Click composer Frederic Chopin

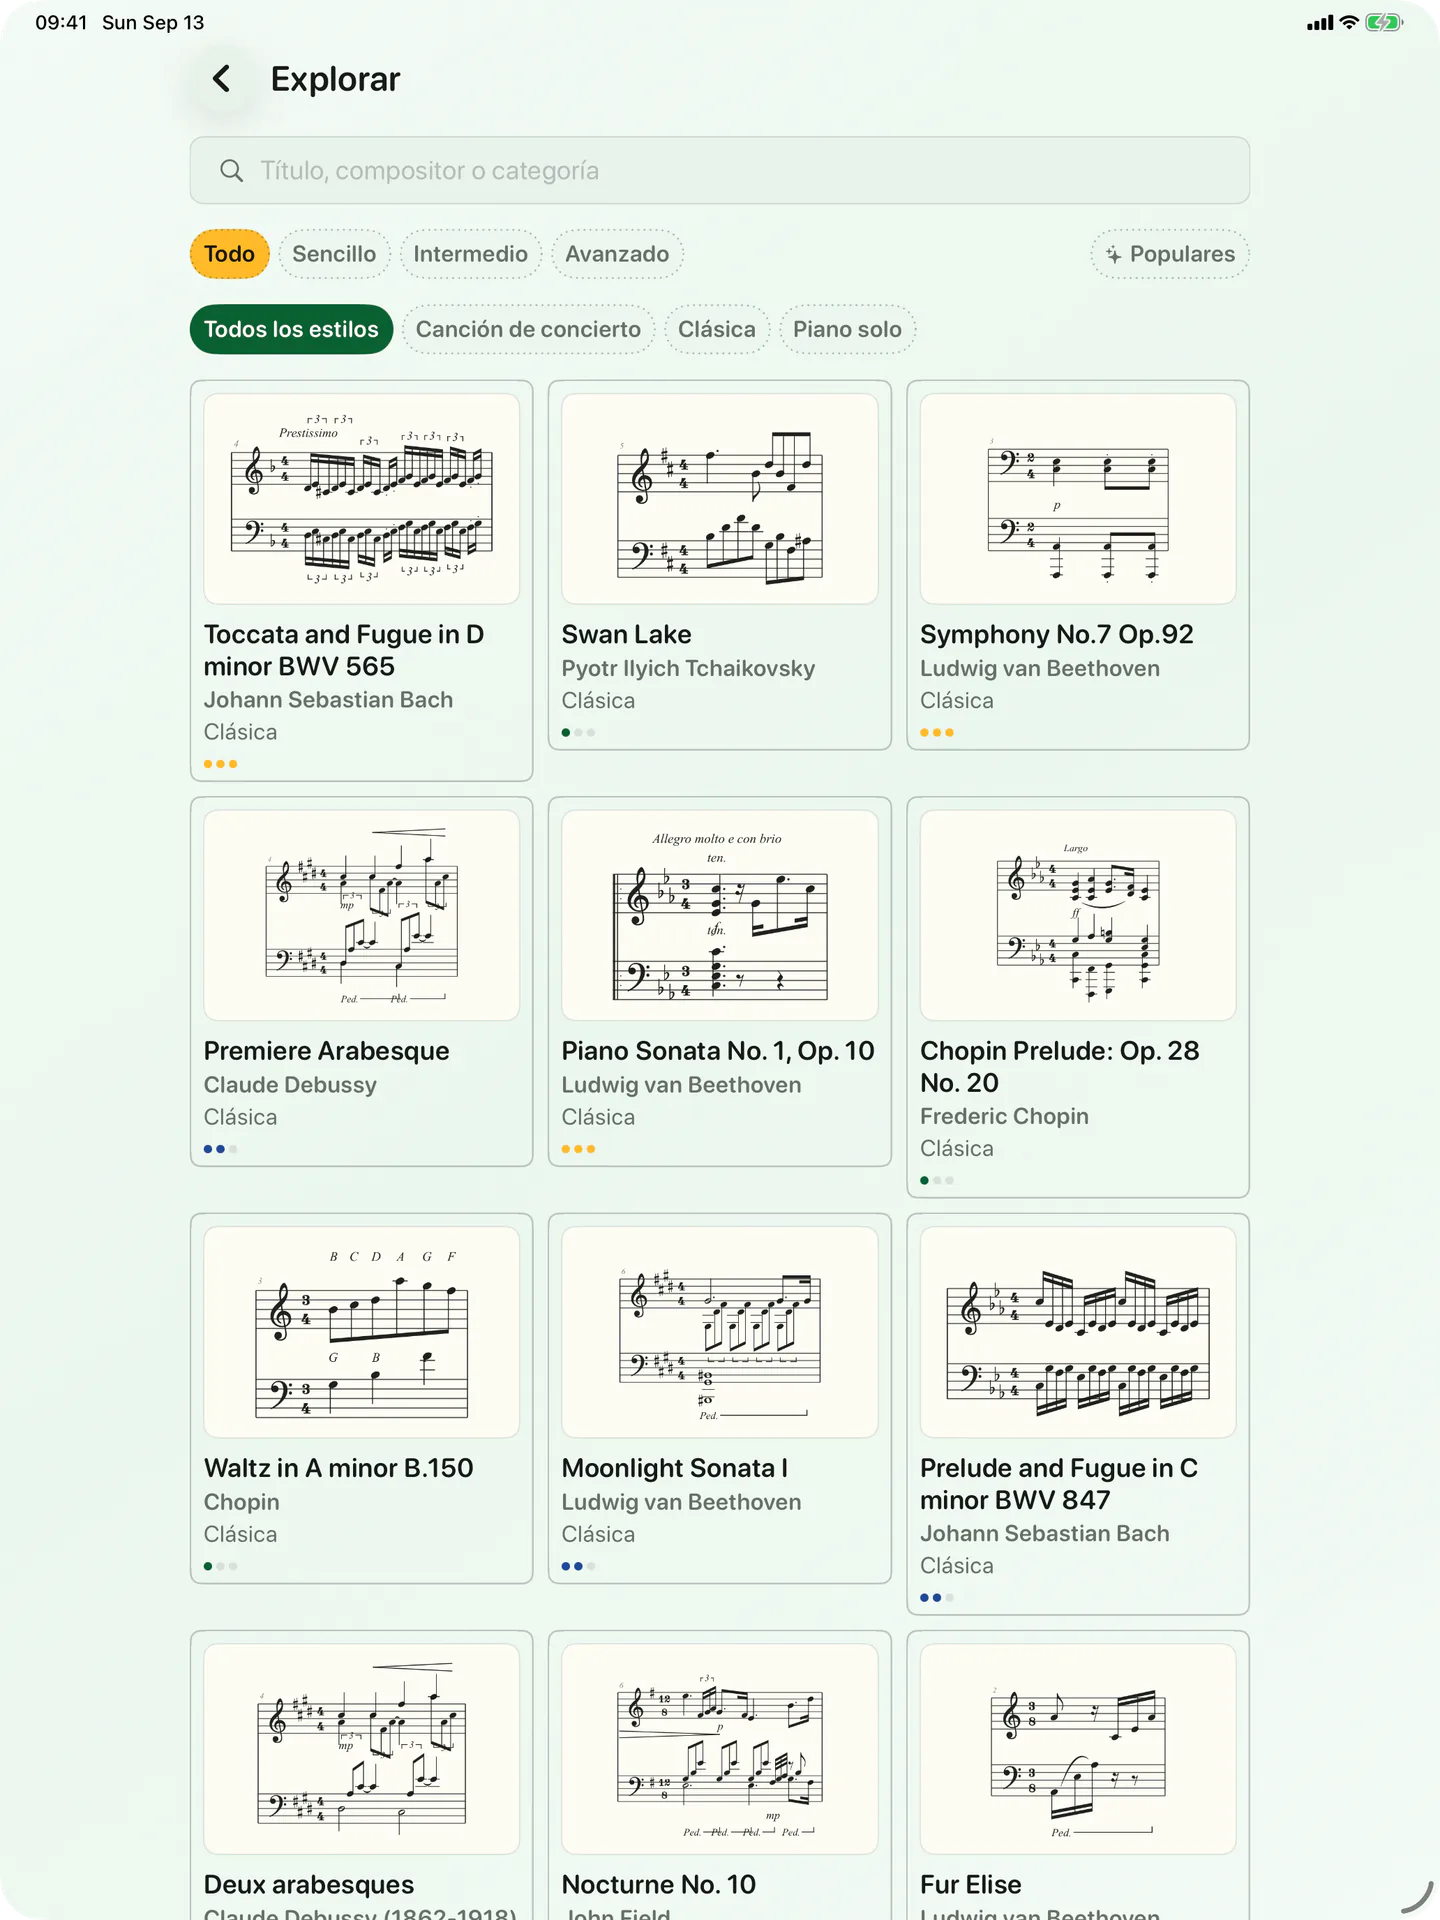coord(1004,1116)
